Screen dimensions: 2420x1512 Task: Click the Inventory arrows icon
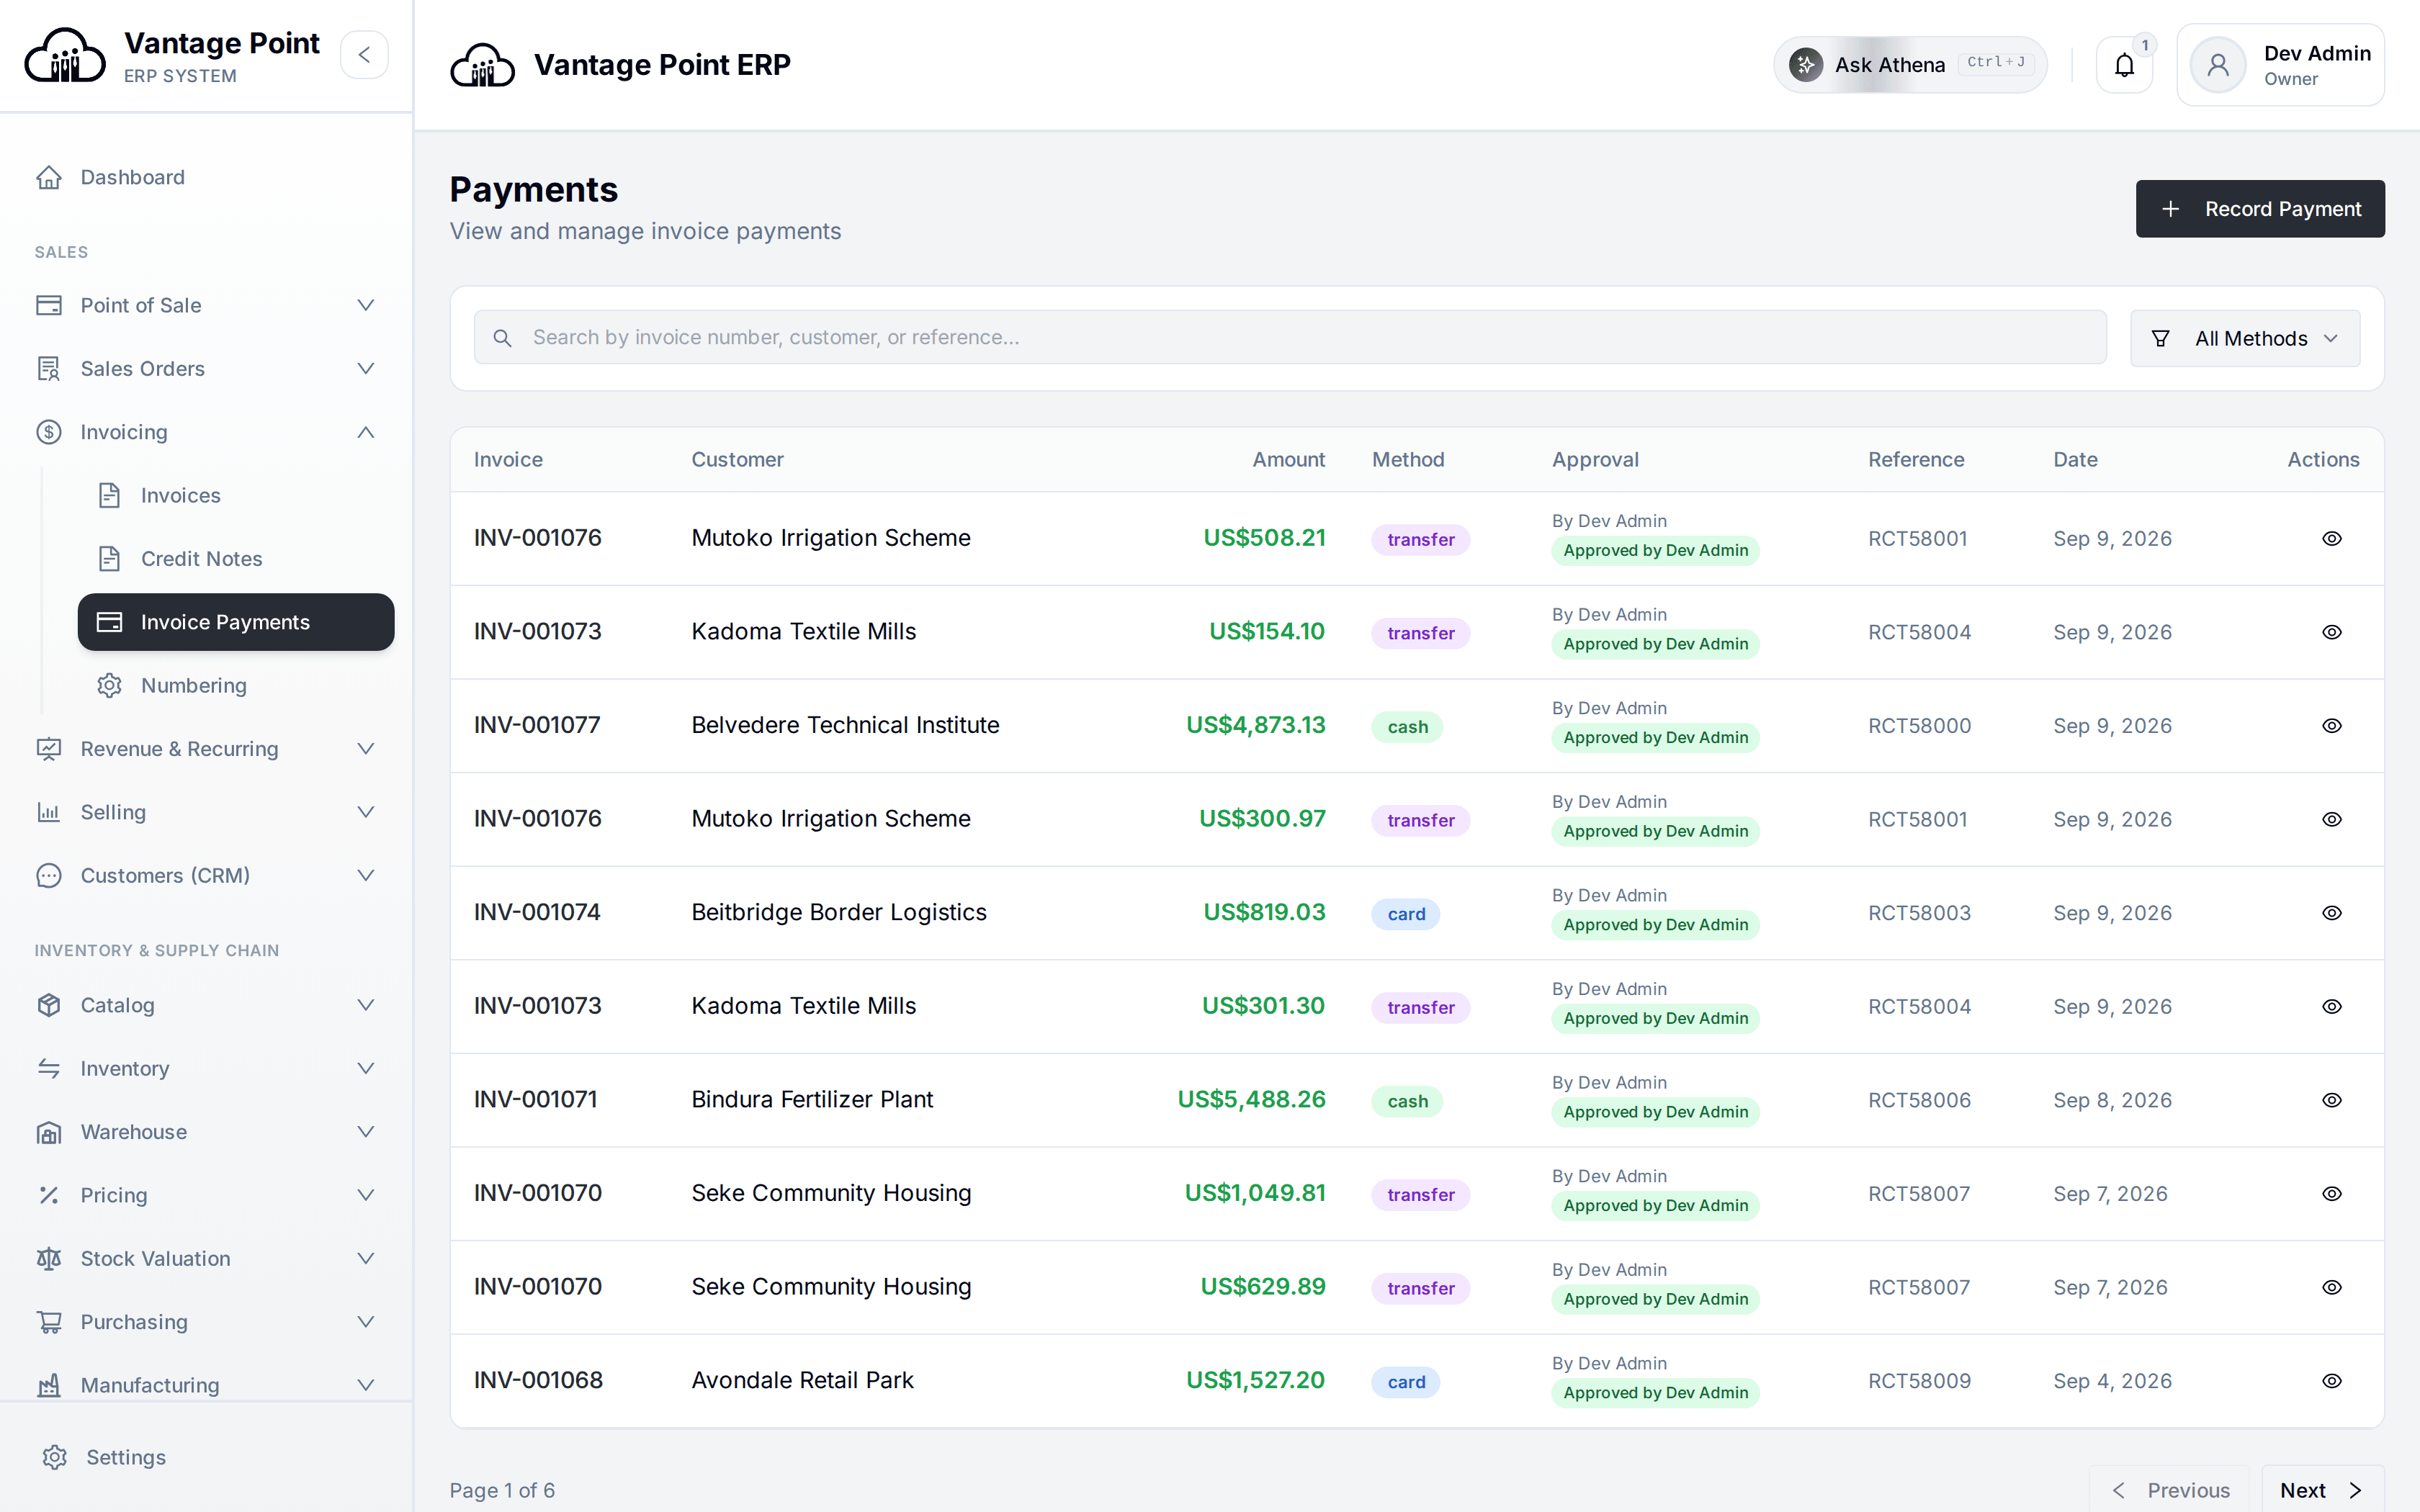click(x=49, y=1068)
